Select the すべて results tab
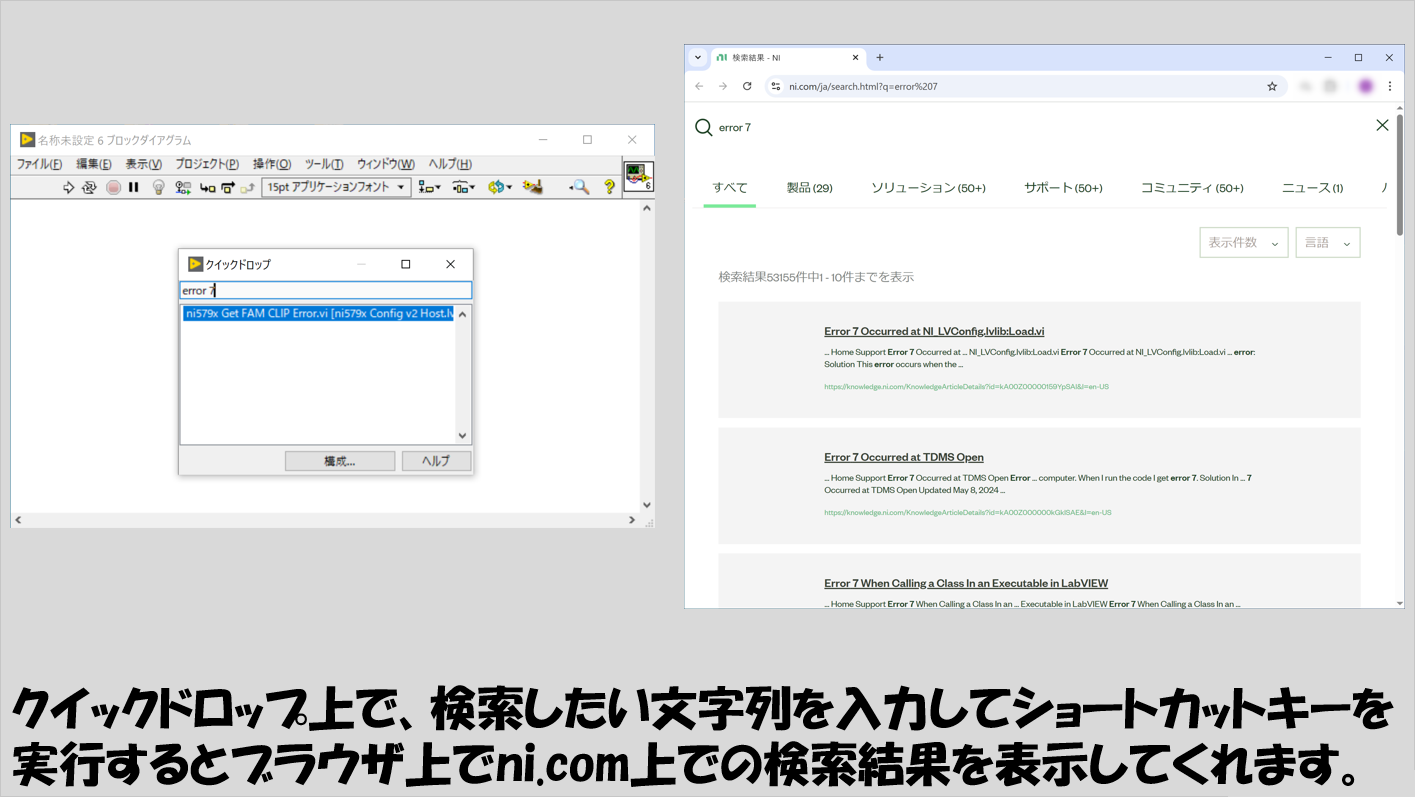 point(730,188)
